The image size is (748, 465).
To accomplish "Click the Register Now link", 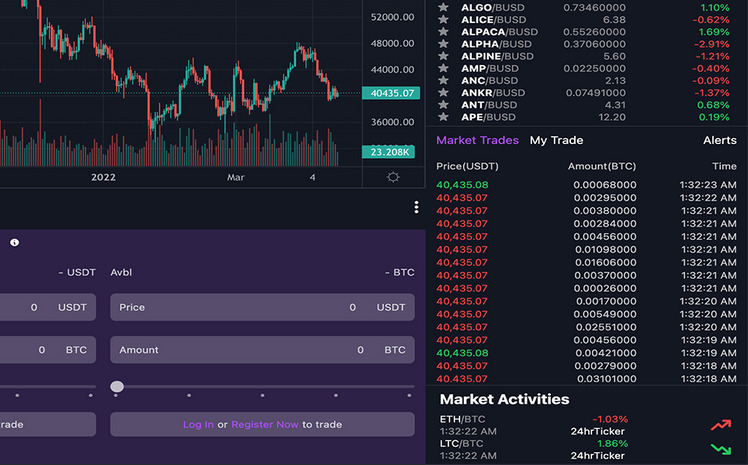I will [x=265, y=424].
